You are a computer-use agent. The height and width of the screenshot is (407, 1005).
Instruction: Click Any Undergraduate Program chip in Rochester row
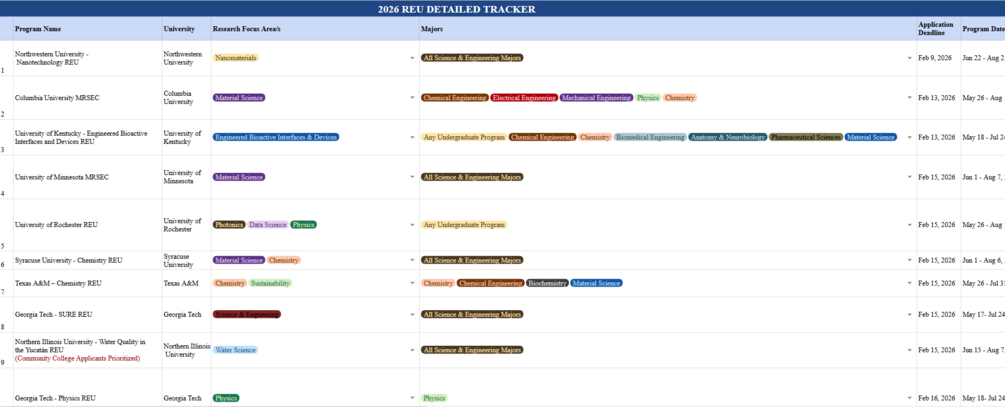tap(465, 225)
